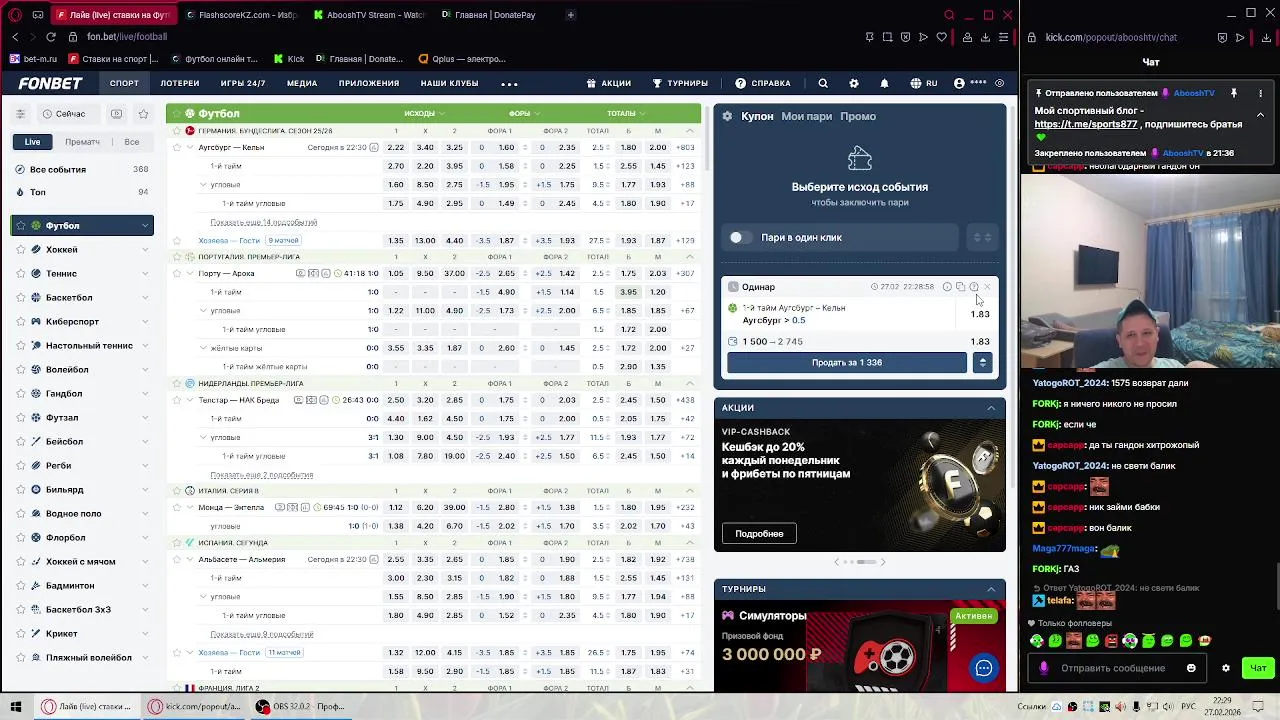Click 'Показать еще 14 подсобытий' link
Screen dimensions: 1280x720
coord(263,222)
